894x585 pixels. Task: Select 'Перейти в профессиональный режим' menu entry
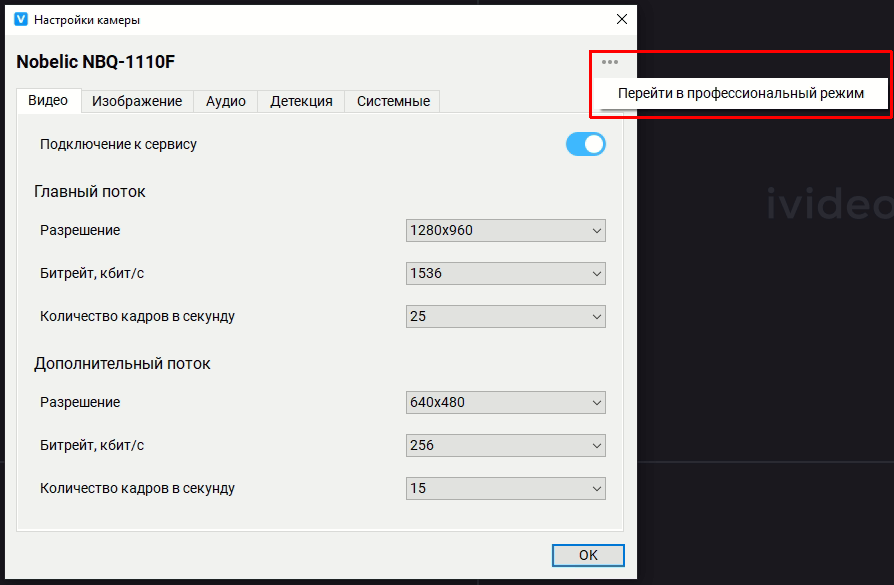click(741, 93)
